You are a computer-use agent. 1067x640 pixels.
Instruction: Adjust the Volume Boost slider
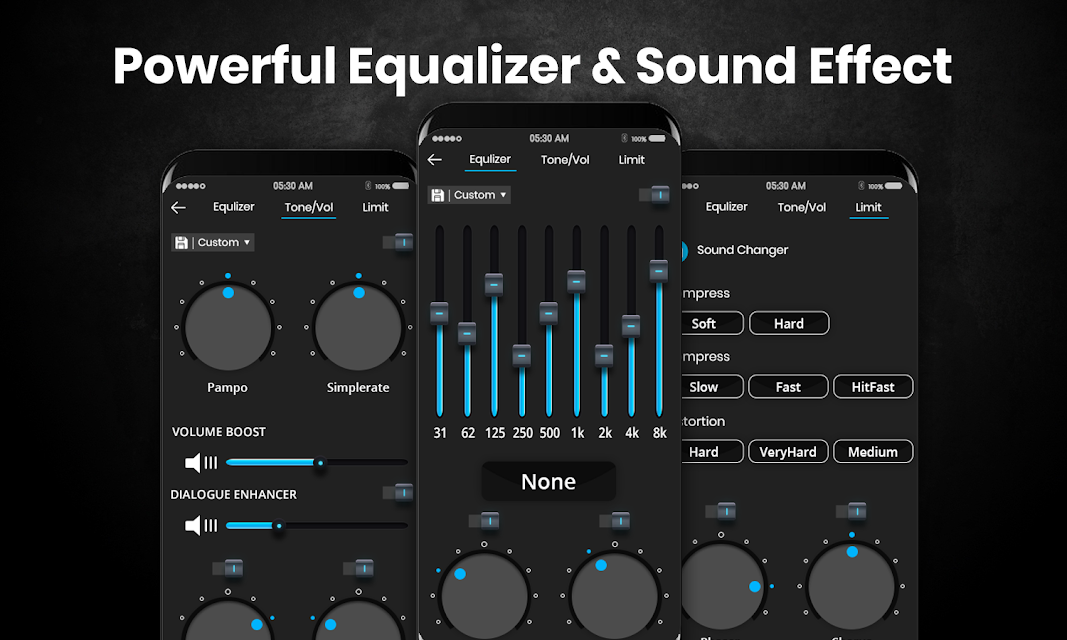(x=316, y=462)
